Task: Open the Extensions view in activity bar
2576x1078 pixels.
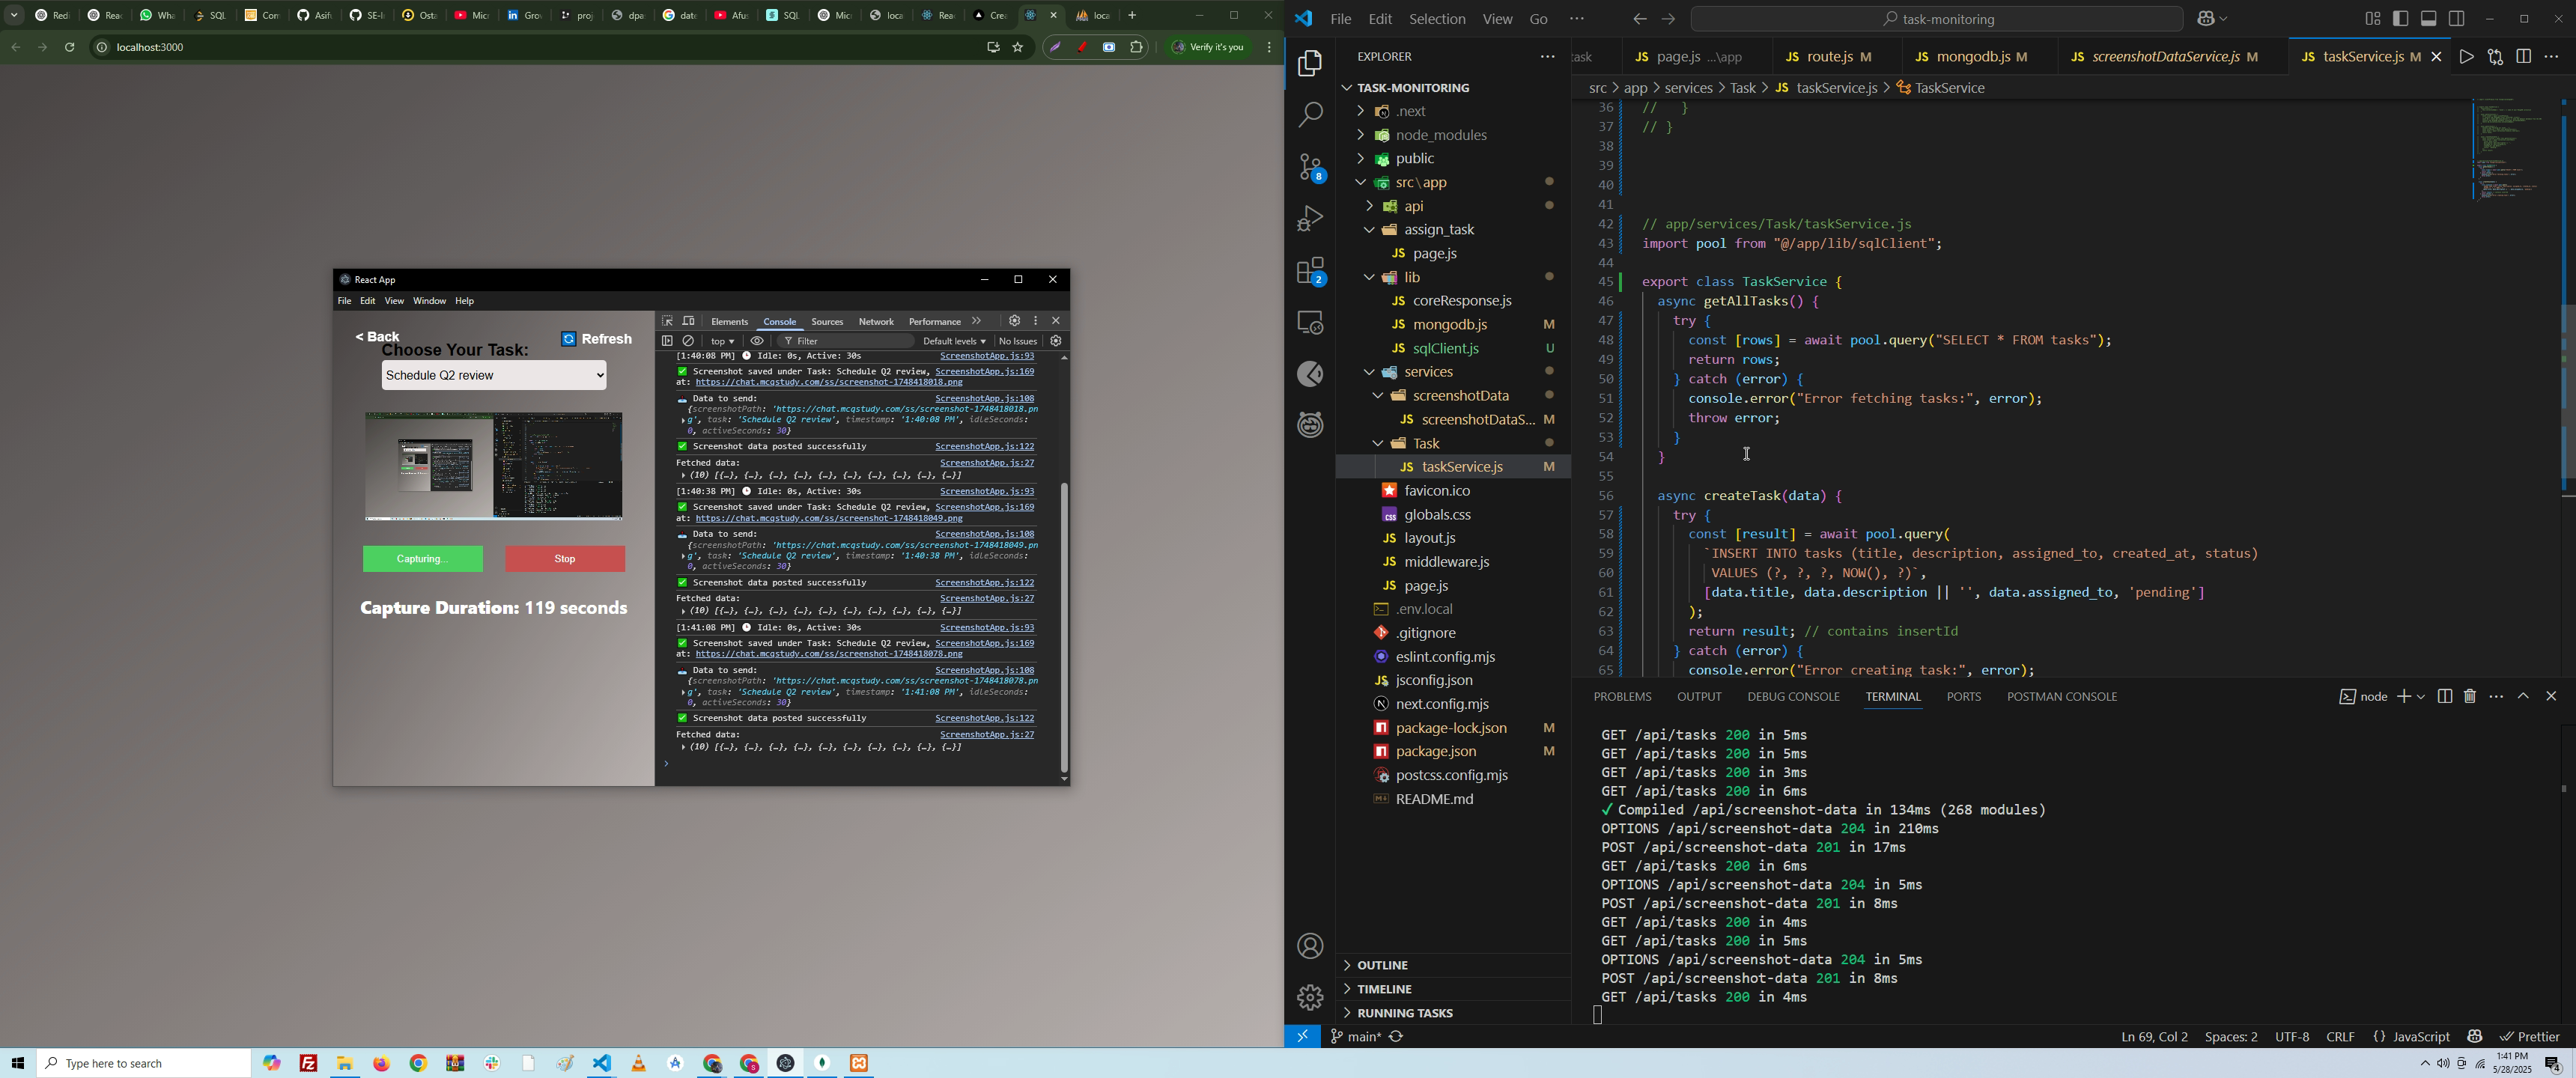Action: coord(1310,271)
